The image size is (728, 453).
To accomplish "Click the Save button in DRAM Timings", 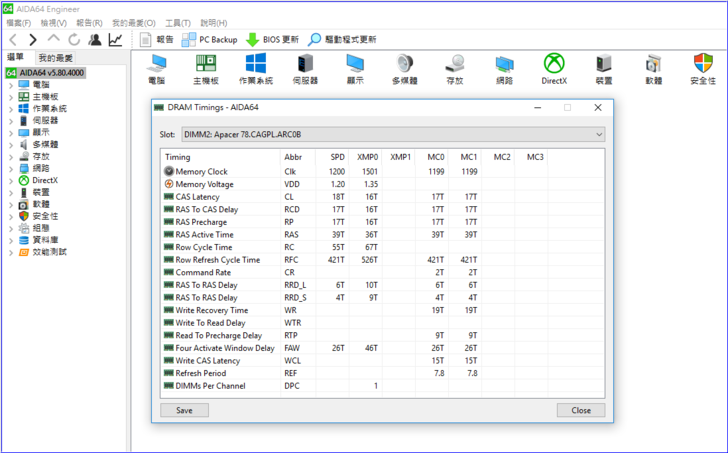I will coord(184,410).
